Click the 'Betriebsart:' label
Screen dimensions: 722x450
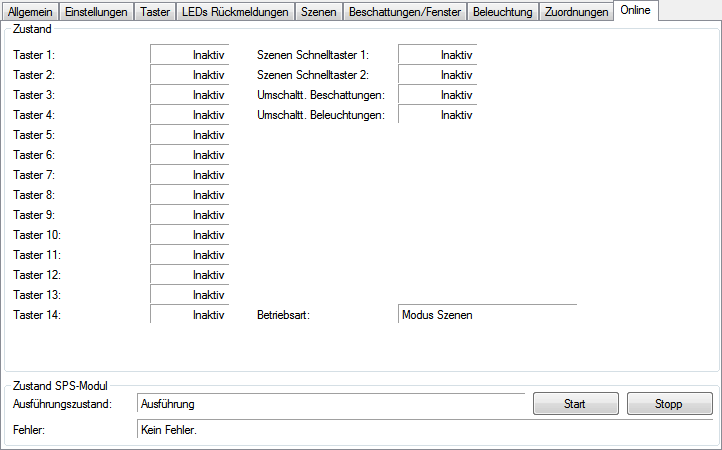click(x=283, y=315)
